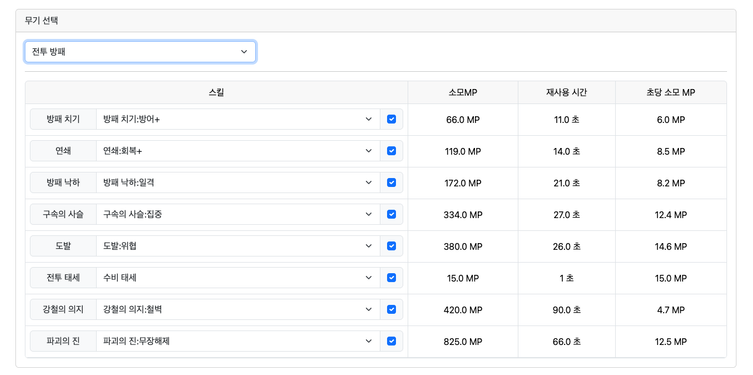Open the 도발:위협 skill dropdown
The image size is (753, 375).
(238, 246)
